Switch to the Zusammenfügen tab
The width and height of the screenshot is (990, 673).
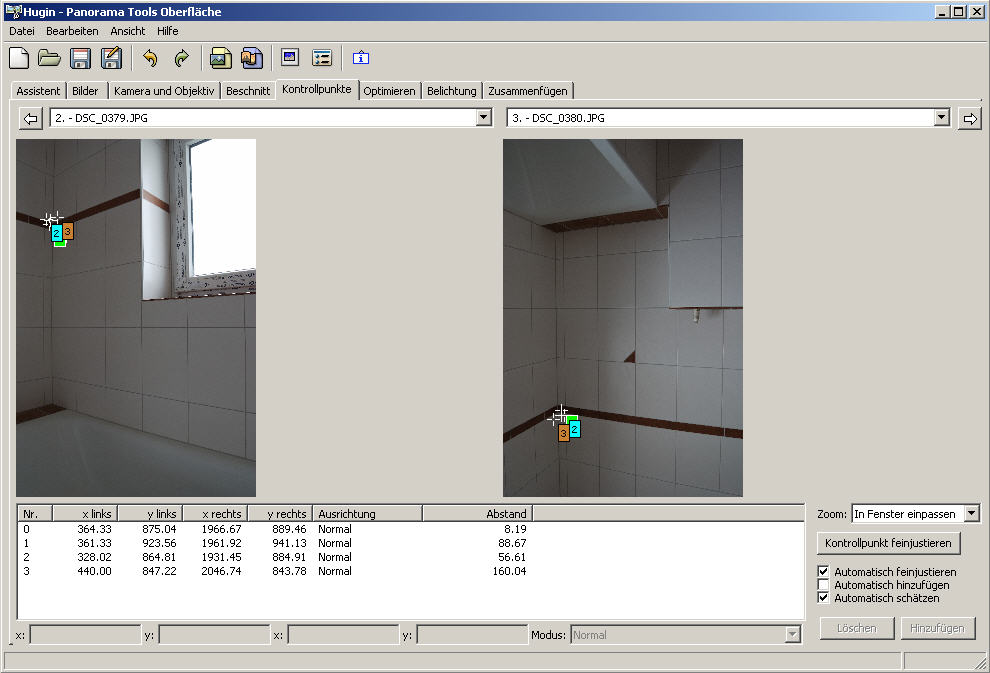[527, 91]
